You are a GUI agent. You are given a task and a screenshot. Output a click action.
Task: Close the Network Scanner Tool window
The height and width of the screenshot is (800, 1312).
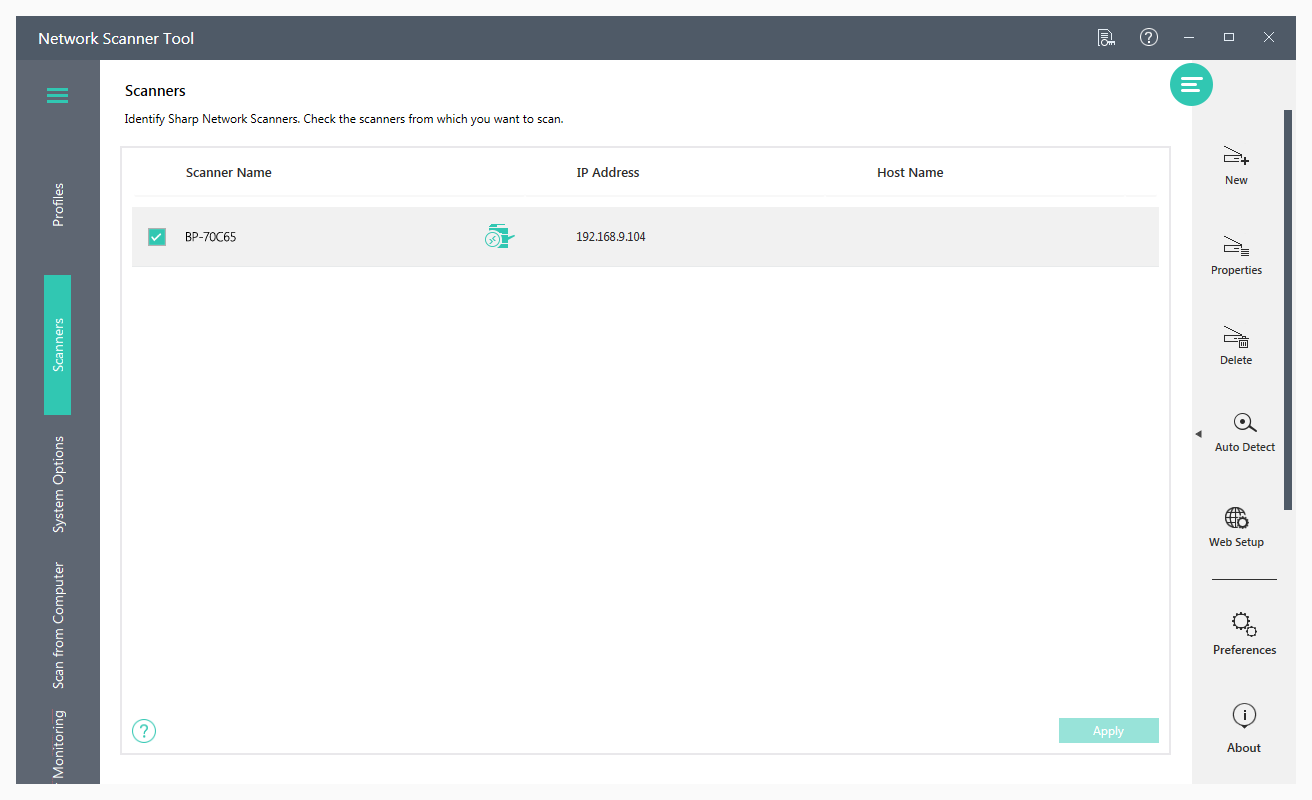click(1269, 37)
